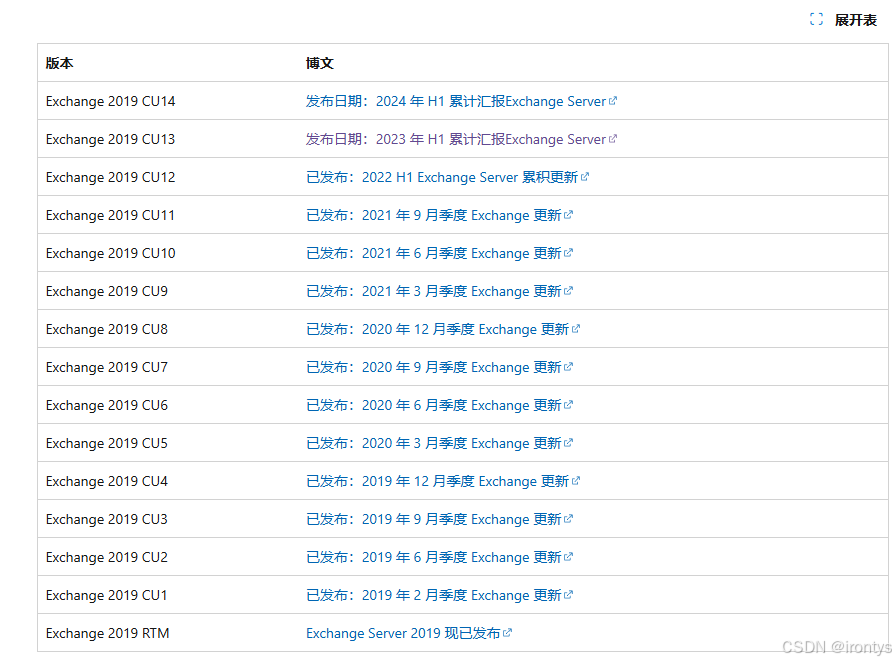Click external link icon after 2020 年 9 月 post
The width and height of the screenshot is (896, 662).
(x=568, y=367)
